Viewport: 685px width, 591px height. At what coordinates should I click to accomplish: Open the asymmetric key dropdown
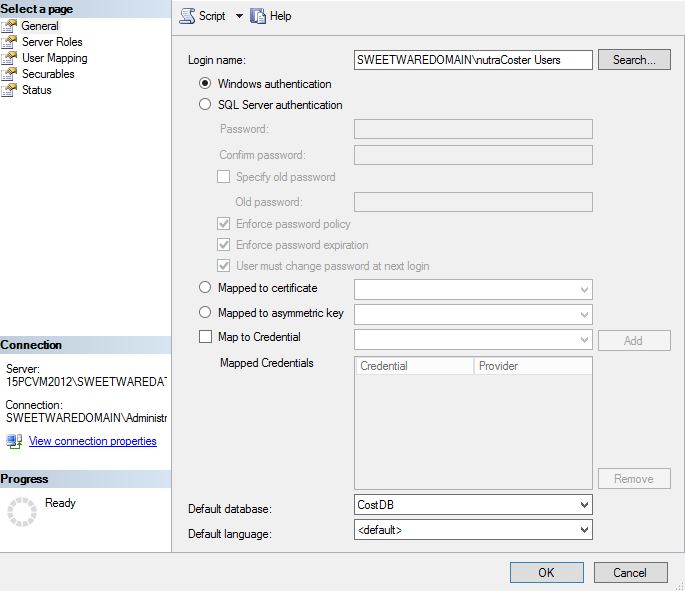[584, 315]
